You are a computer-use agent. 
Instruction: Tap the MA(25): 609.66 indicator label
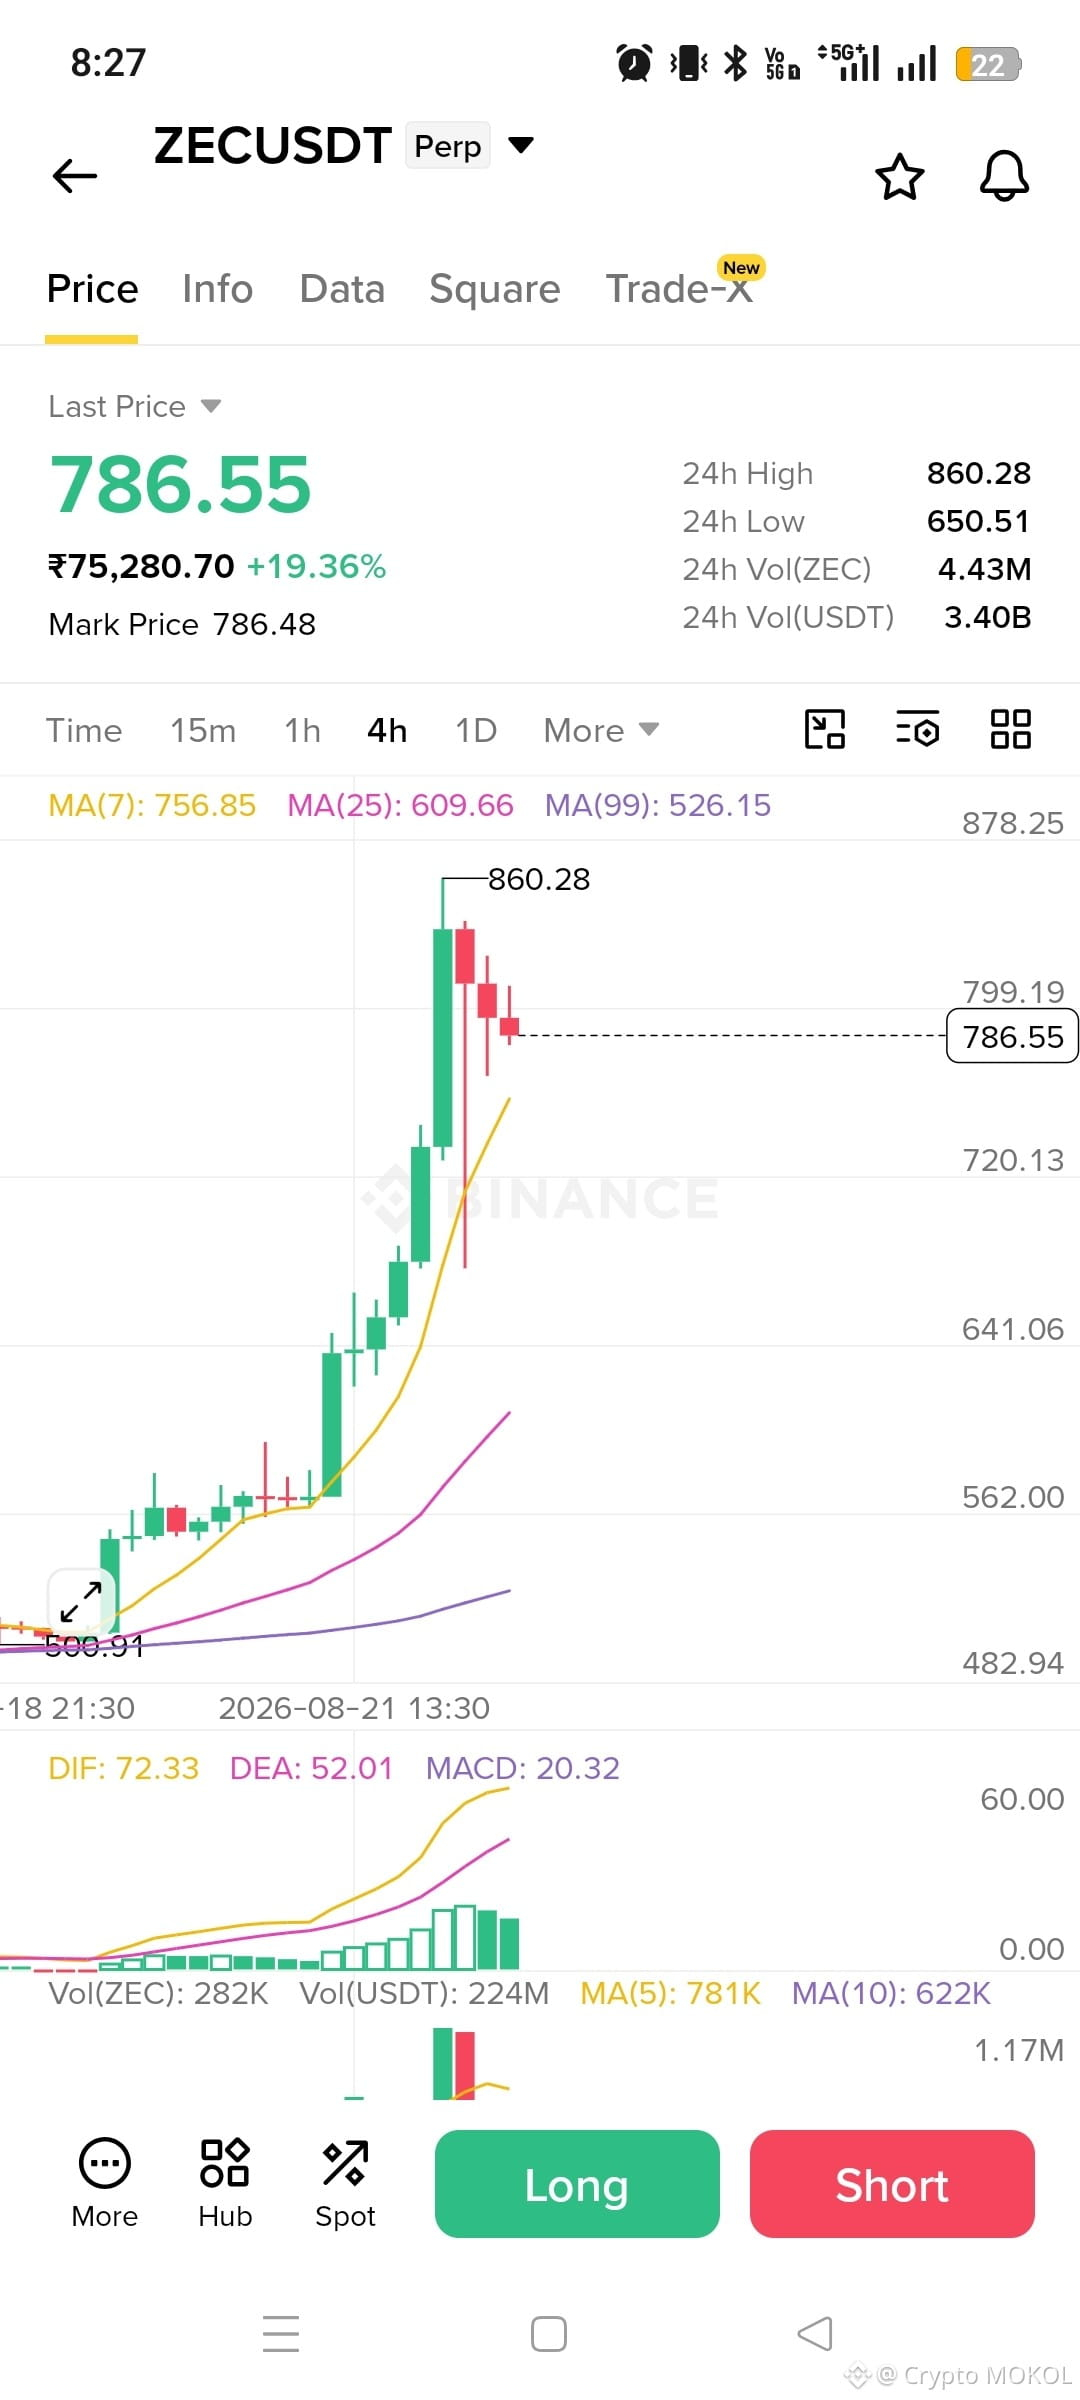[400, 805]
